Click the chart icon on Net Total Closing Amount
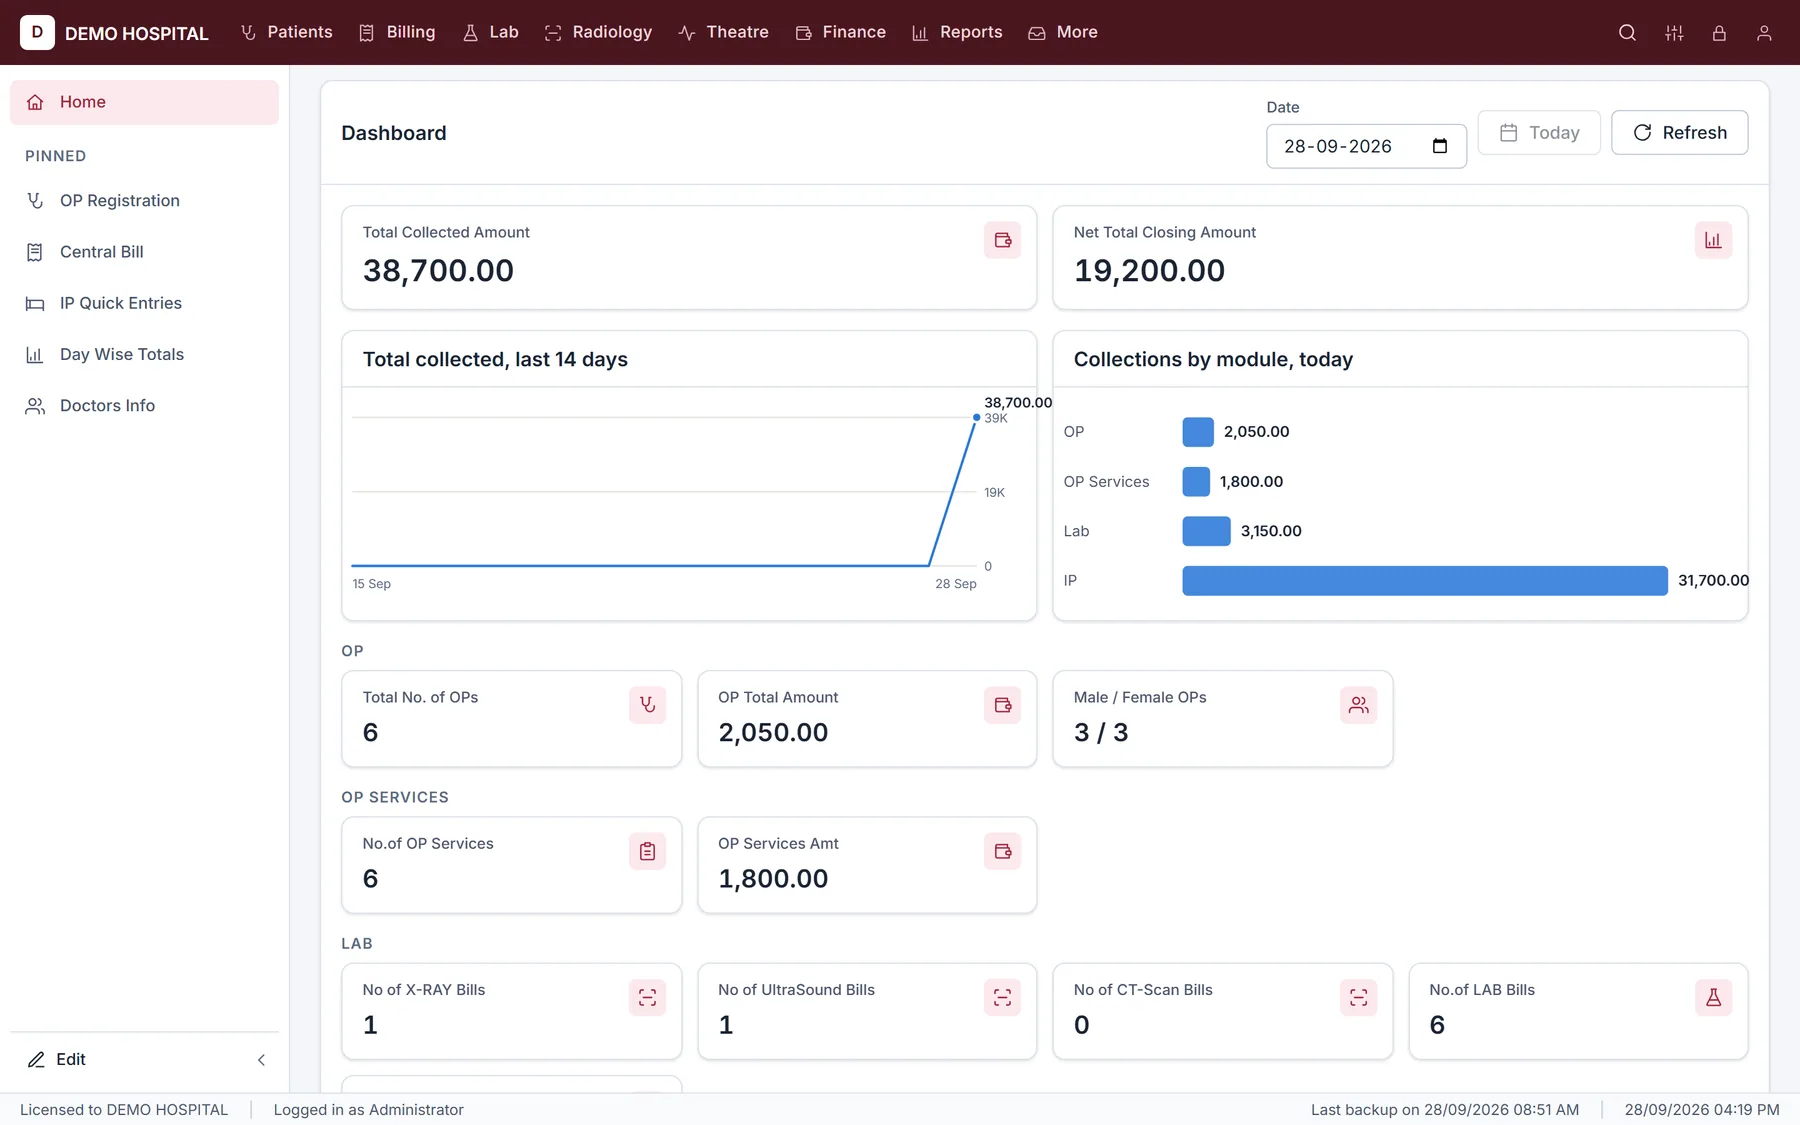1800x1125 pixels. tap(1713, 240)
